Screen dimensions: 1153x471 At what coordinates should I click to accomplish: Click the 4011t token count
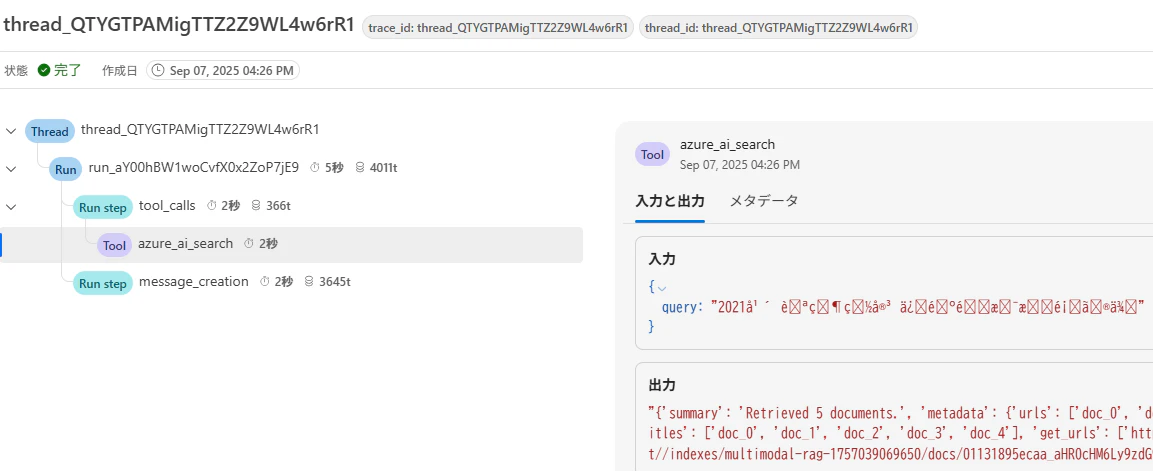[384, 168]
